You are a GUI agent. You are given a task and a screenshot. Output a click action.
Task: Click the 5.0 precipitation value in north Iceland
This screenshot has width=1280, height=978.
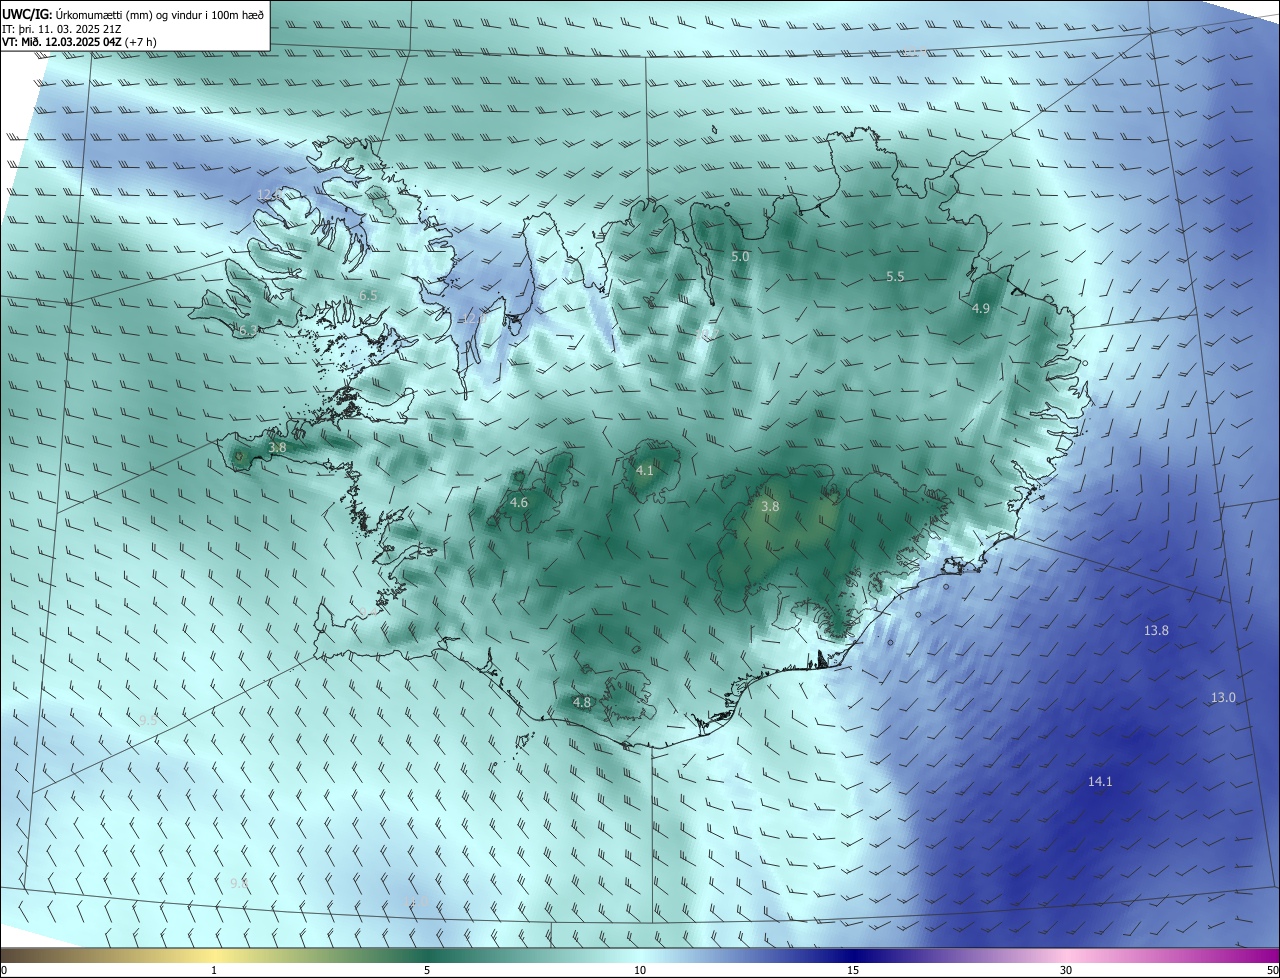740,257
